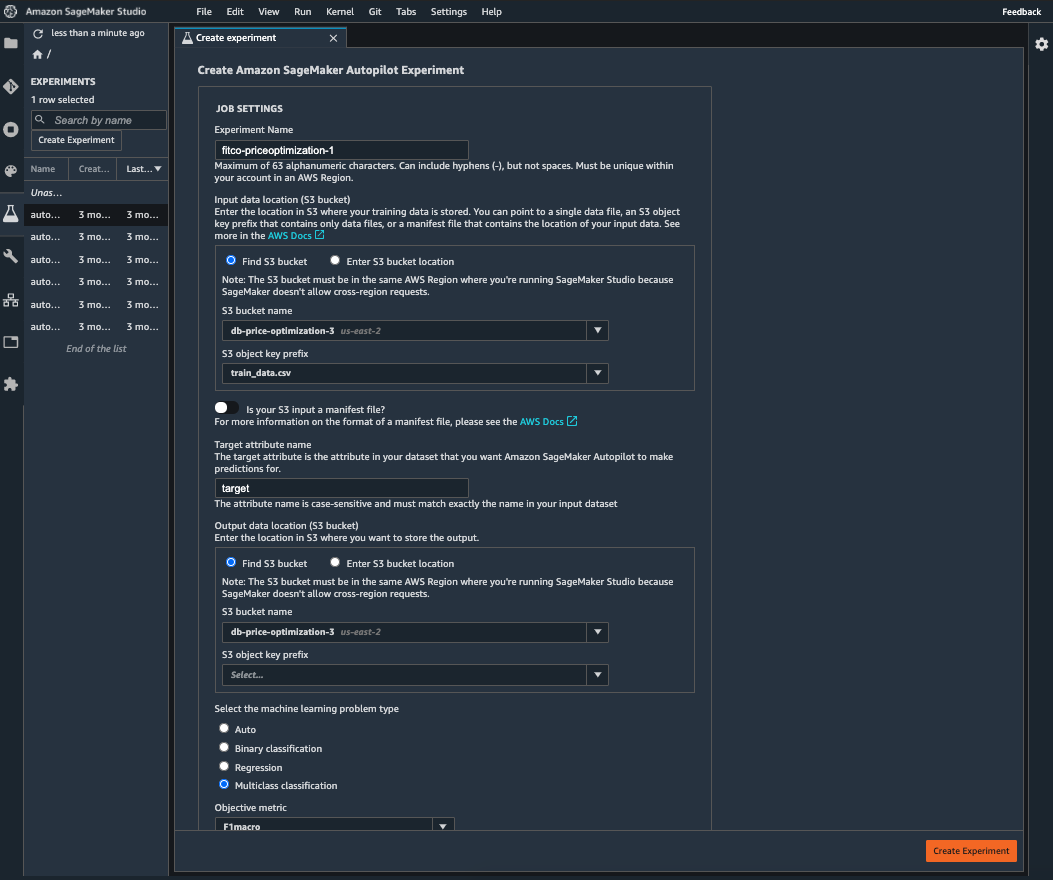Open the Edit menu
The width and height of the screenshot is (1053, 880).
[235, 11]
